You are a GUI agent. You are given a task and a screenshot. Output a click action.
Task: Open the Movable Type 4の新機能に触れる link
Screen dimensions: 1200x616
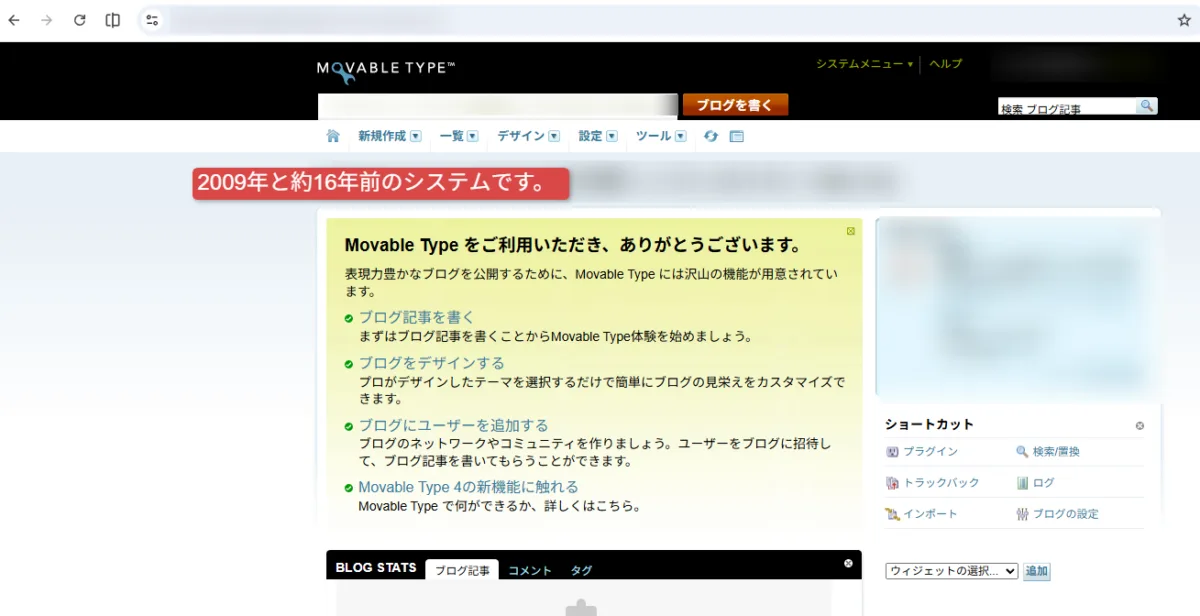tap(468, 487)
